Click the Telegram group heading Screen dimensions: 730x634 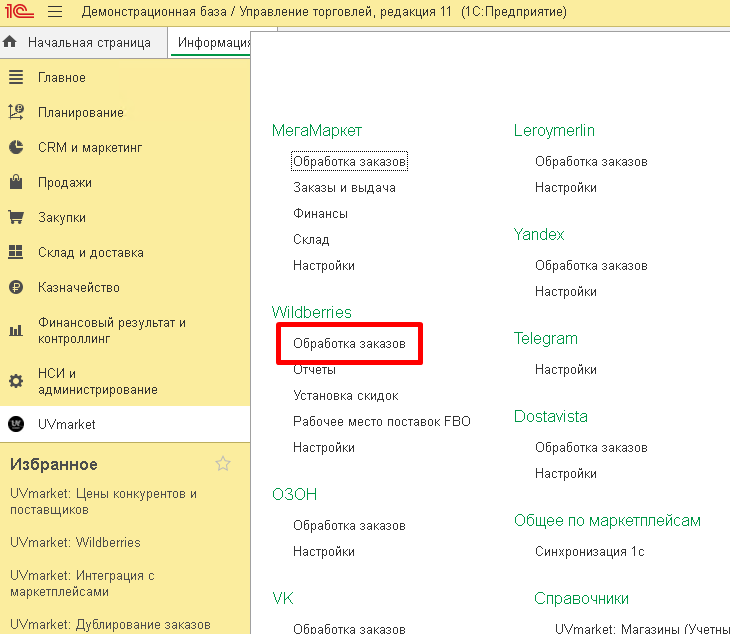point(546,338)
